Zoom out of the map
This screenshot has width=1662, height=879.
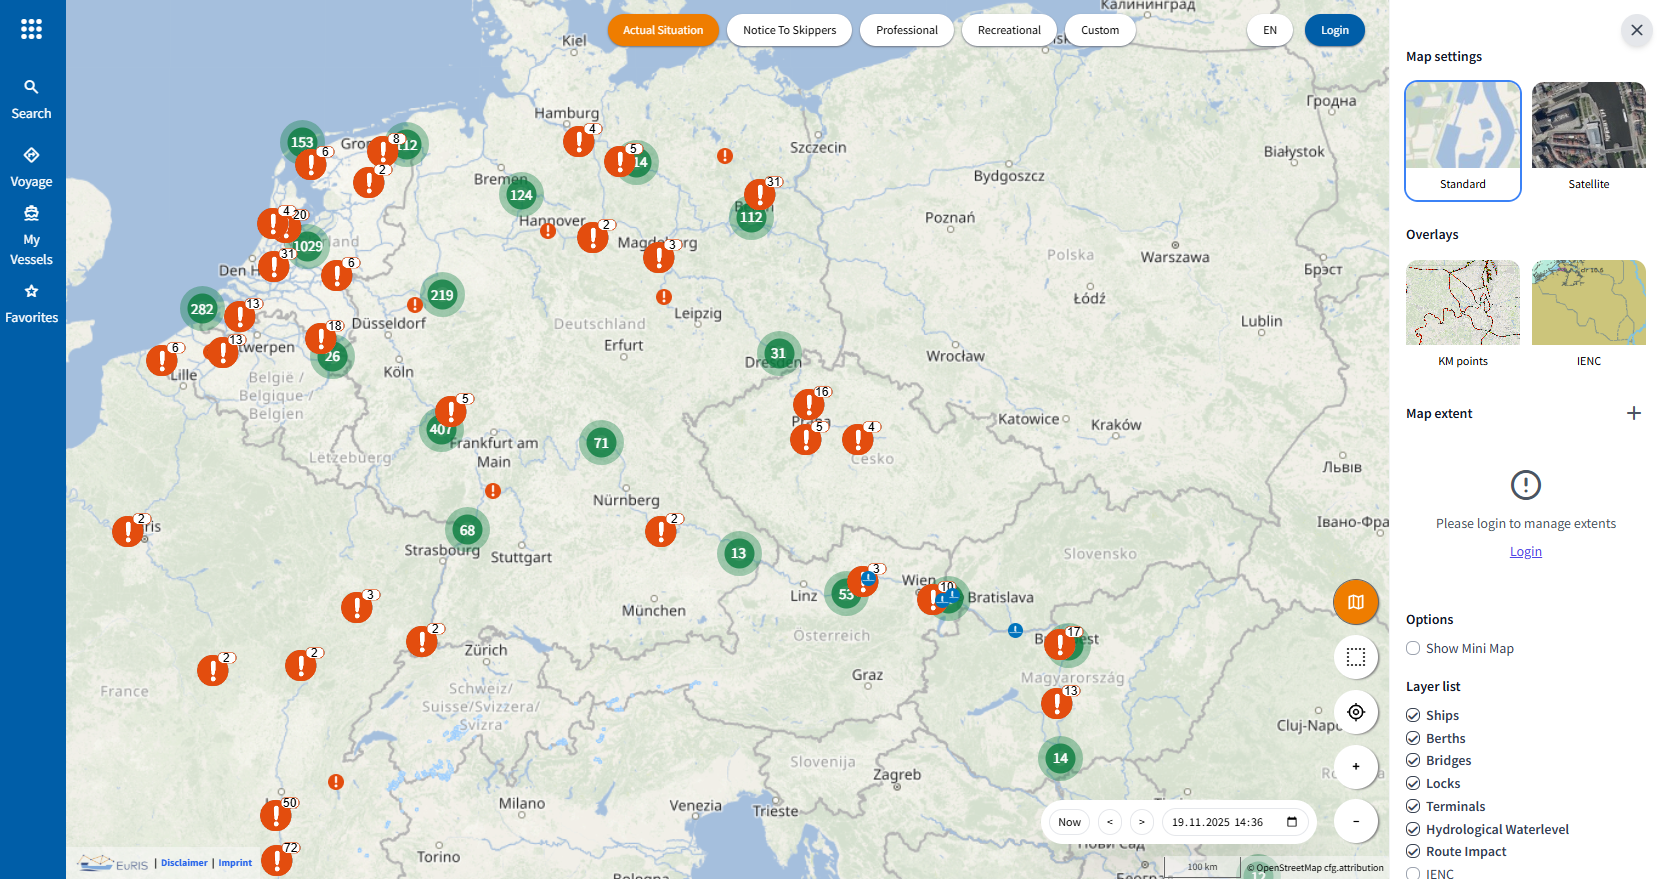(1355, 822)
